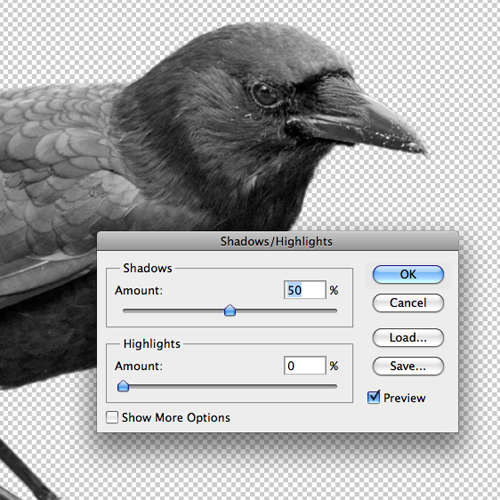Enable the Show More Options checkbox
Viewport: 500px width, 500px height.
[x=112, y=417]
